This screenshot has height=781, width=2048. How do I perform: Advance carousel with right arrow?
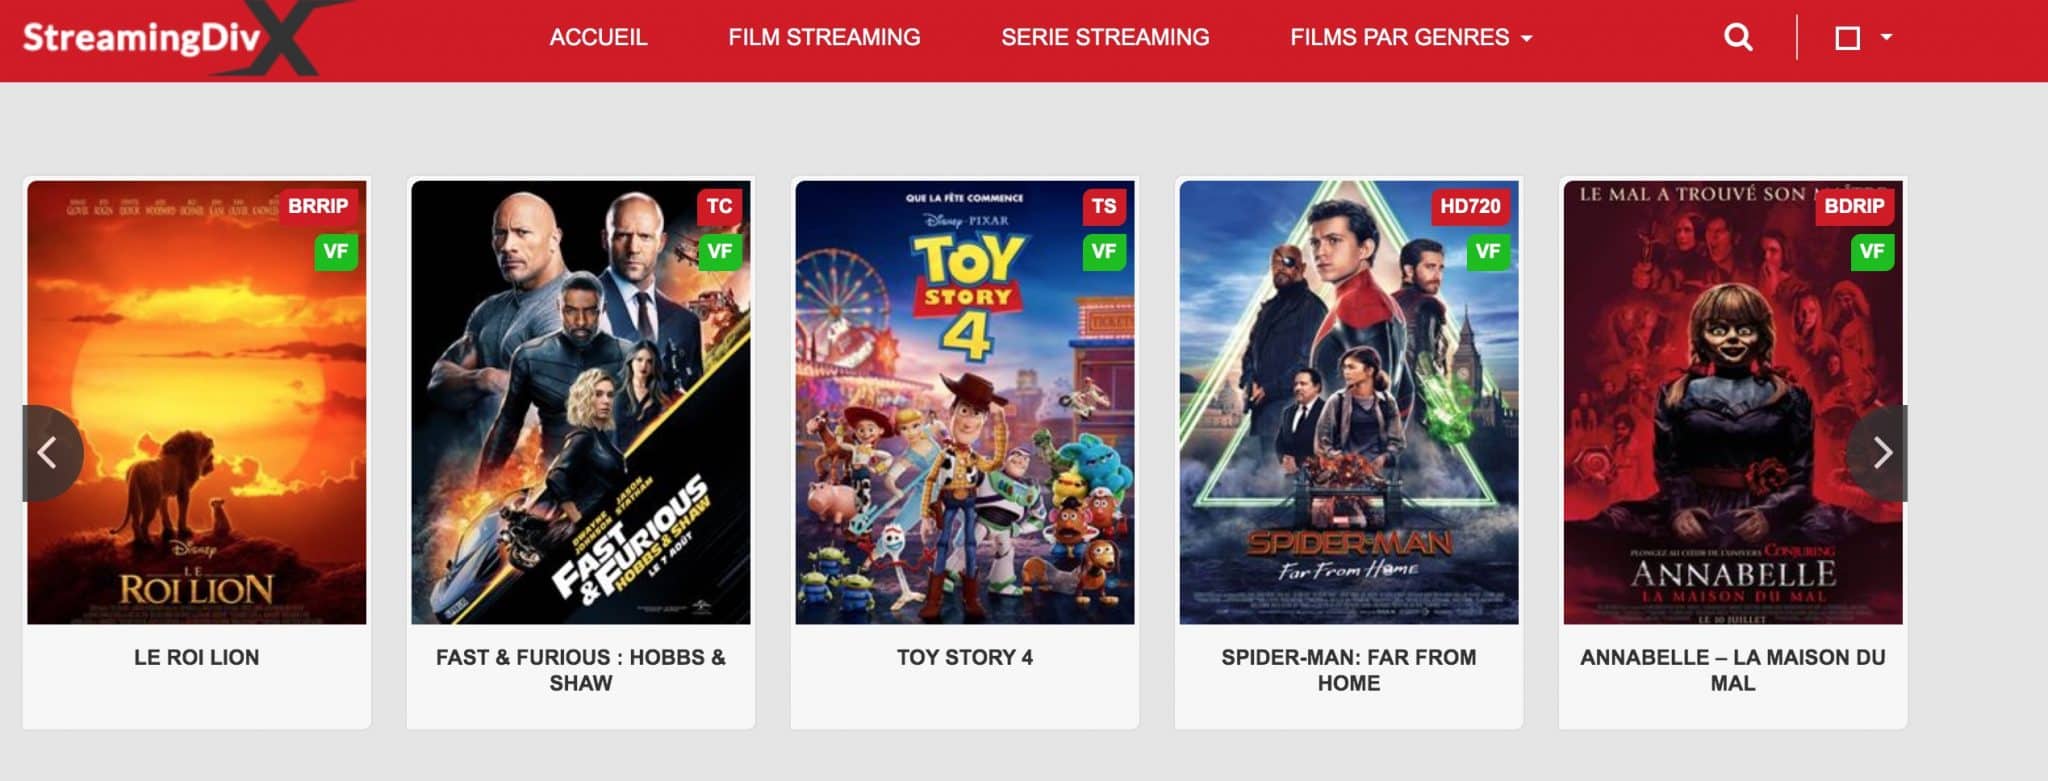click(x=1880, y=453)
